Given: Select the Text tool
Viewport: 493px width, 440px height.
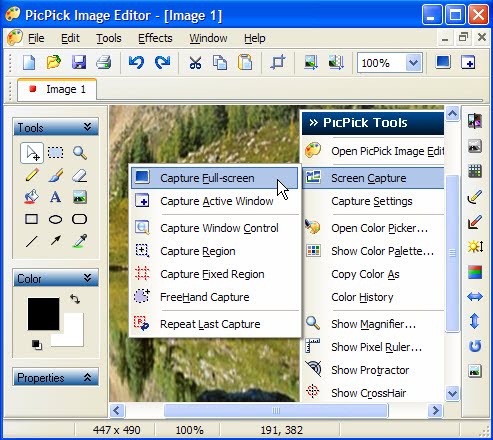Looking at the screenshot, I should coord(56,197).
